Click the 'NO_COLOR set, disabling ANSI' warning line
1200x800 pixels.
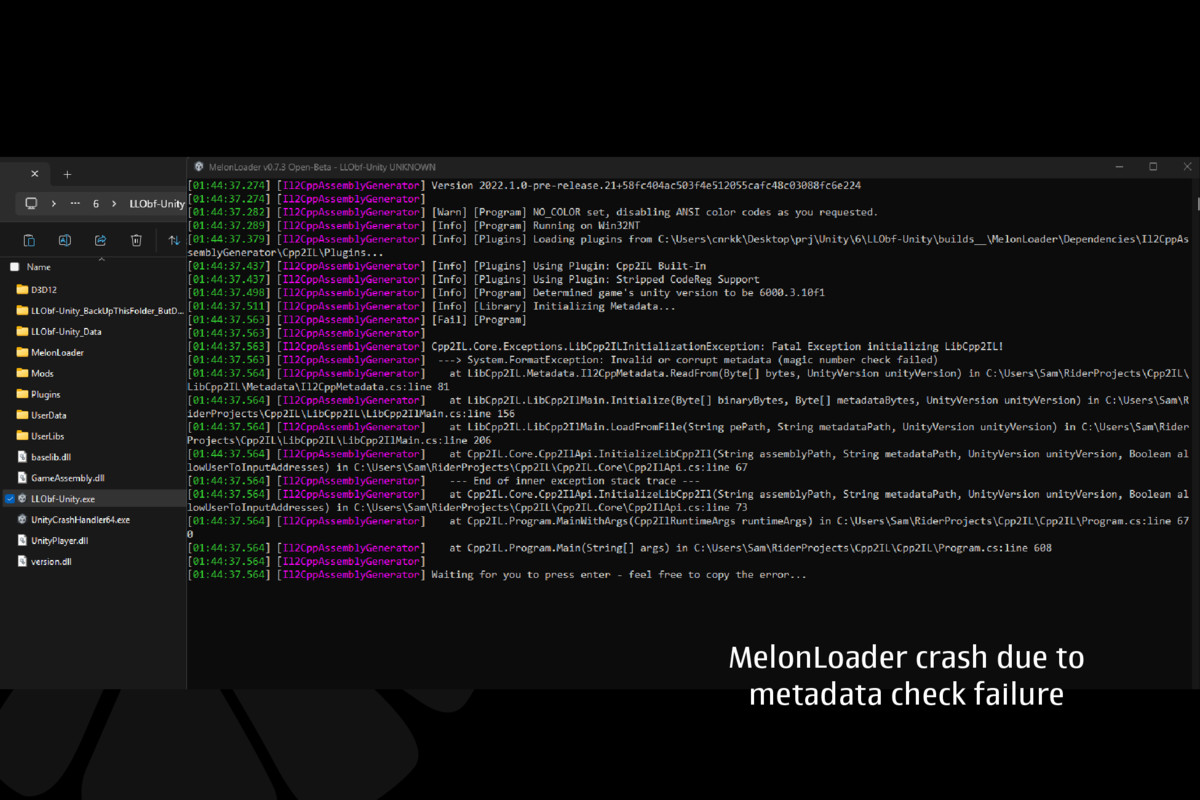pyautogui.click(x=532, y=213)
